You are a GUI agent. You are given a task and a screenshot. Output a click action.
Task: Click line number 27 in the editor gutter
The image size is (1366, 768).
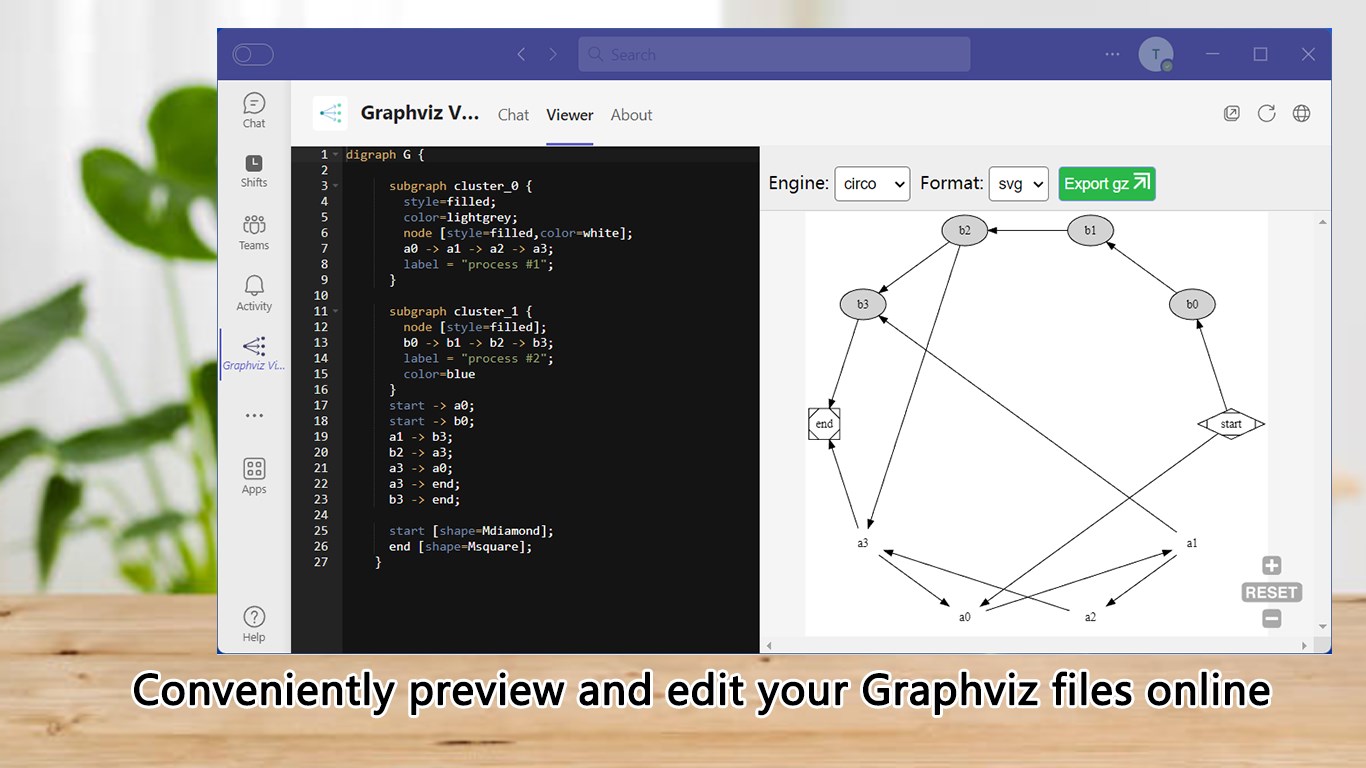[320, 562]
